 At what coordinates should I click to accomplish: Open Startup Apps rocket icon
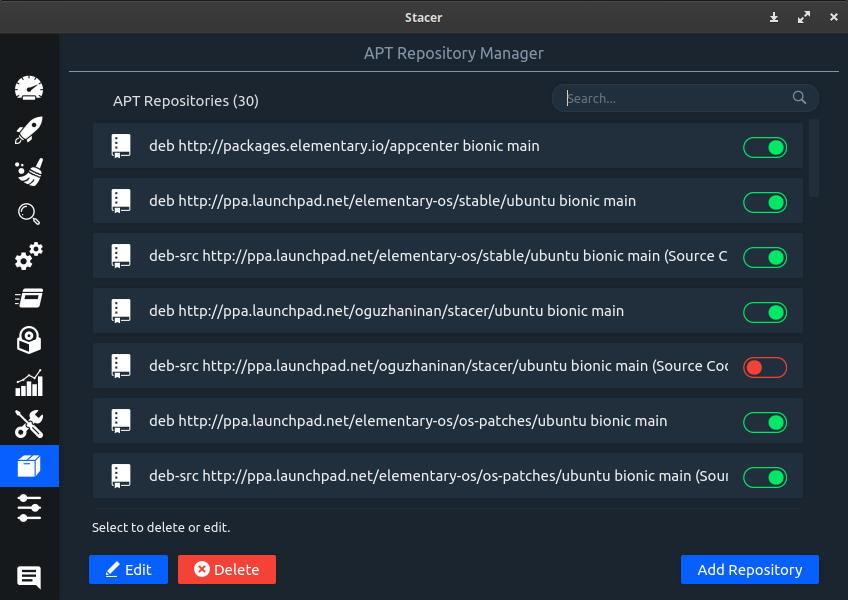(x=29, y=130)
